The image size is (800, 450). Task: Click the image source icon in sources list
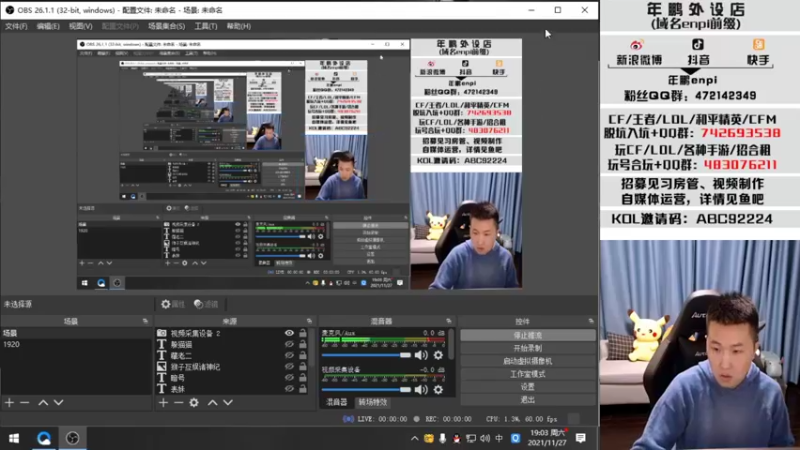click(162, 366)
